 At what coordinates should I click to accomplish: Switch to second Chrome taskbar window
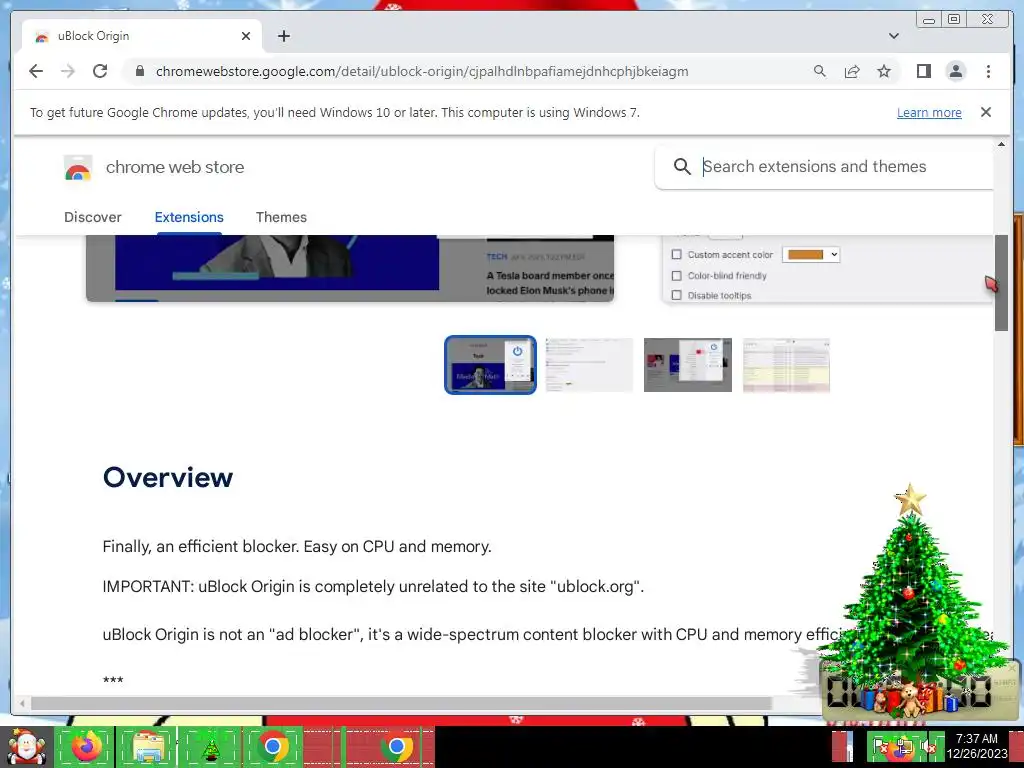pyautogui.click(x=396, y=746)
